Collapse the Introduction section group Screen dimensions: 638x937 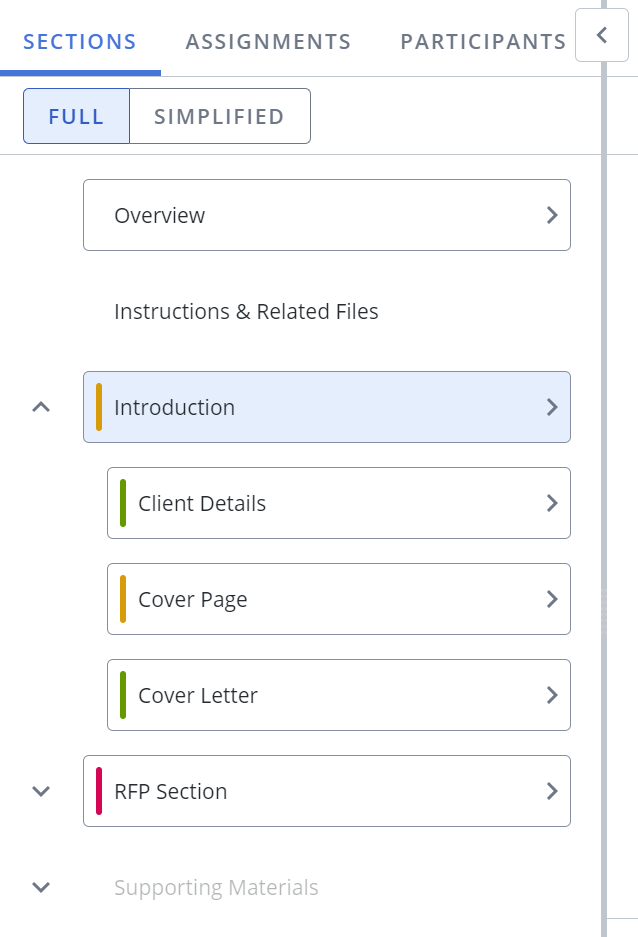click(x=41, y=407)
